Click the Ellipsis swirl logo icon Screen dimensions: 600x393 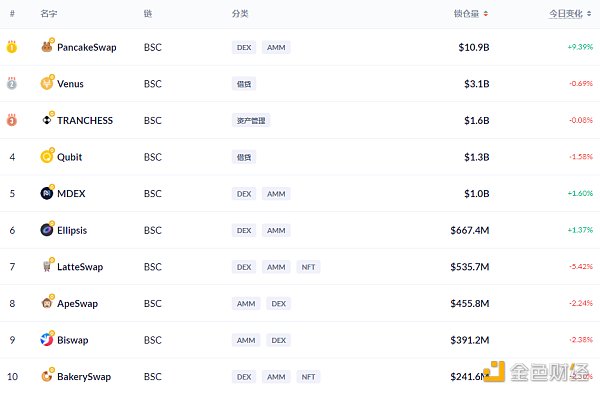(47, 230)
